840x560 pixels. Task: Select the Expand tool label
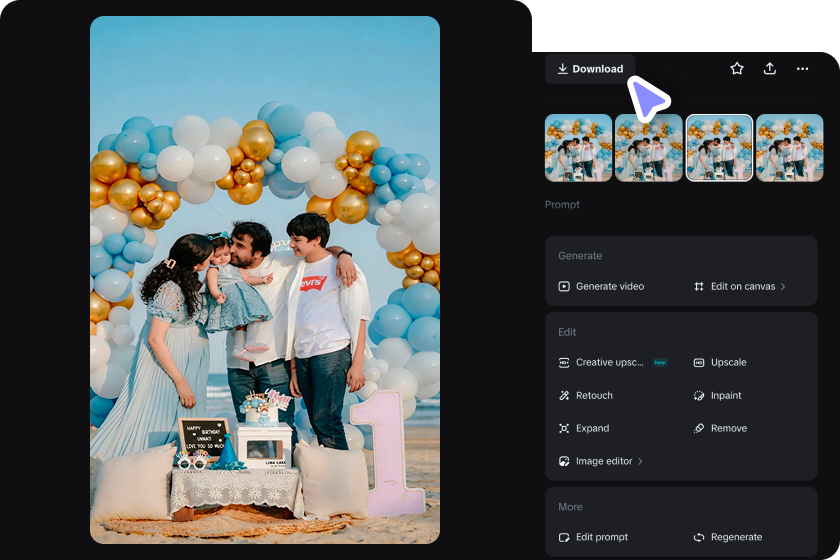point(592,428)
